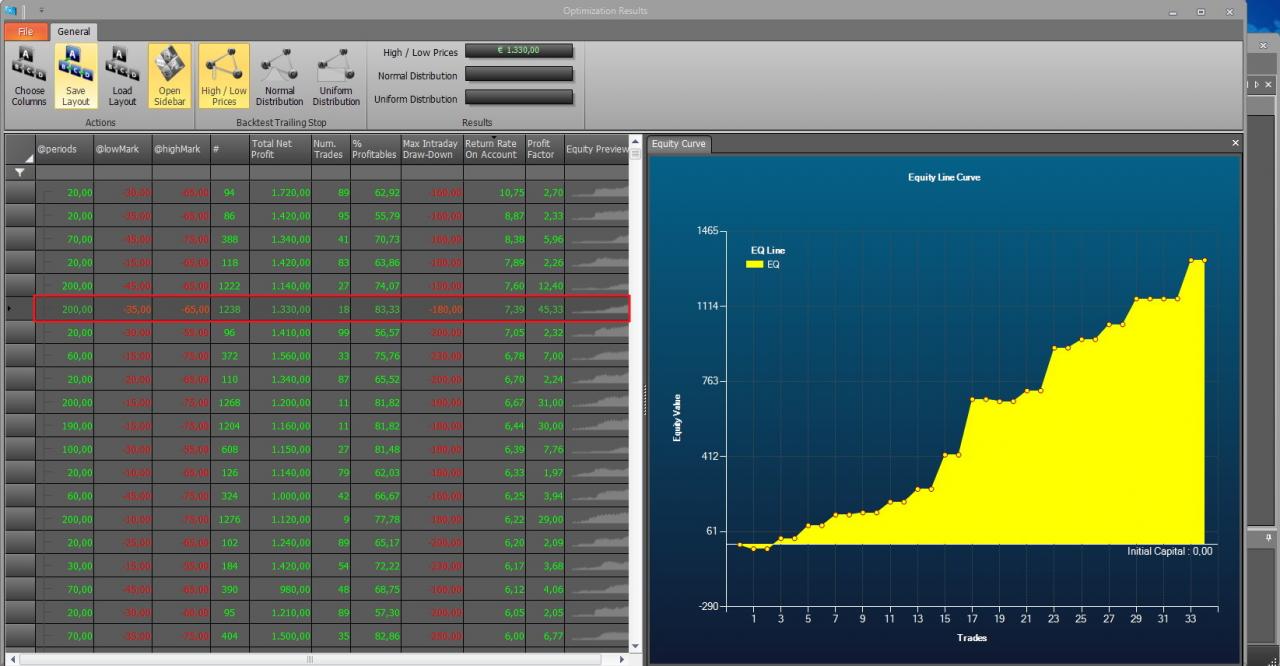Open the File ribbon tab

pyautogui.click(x=25, y=32)
